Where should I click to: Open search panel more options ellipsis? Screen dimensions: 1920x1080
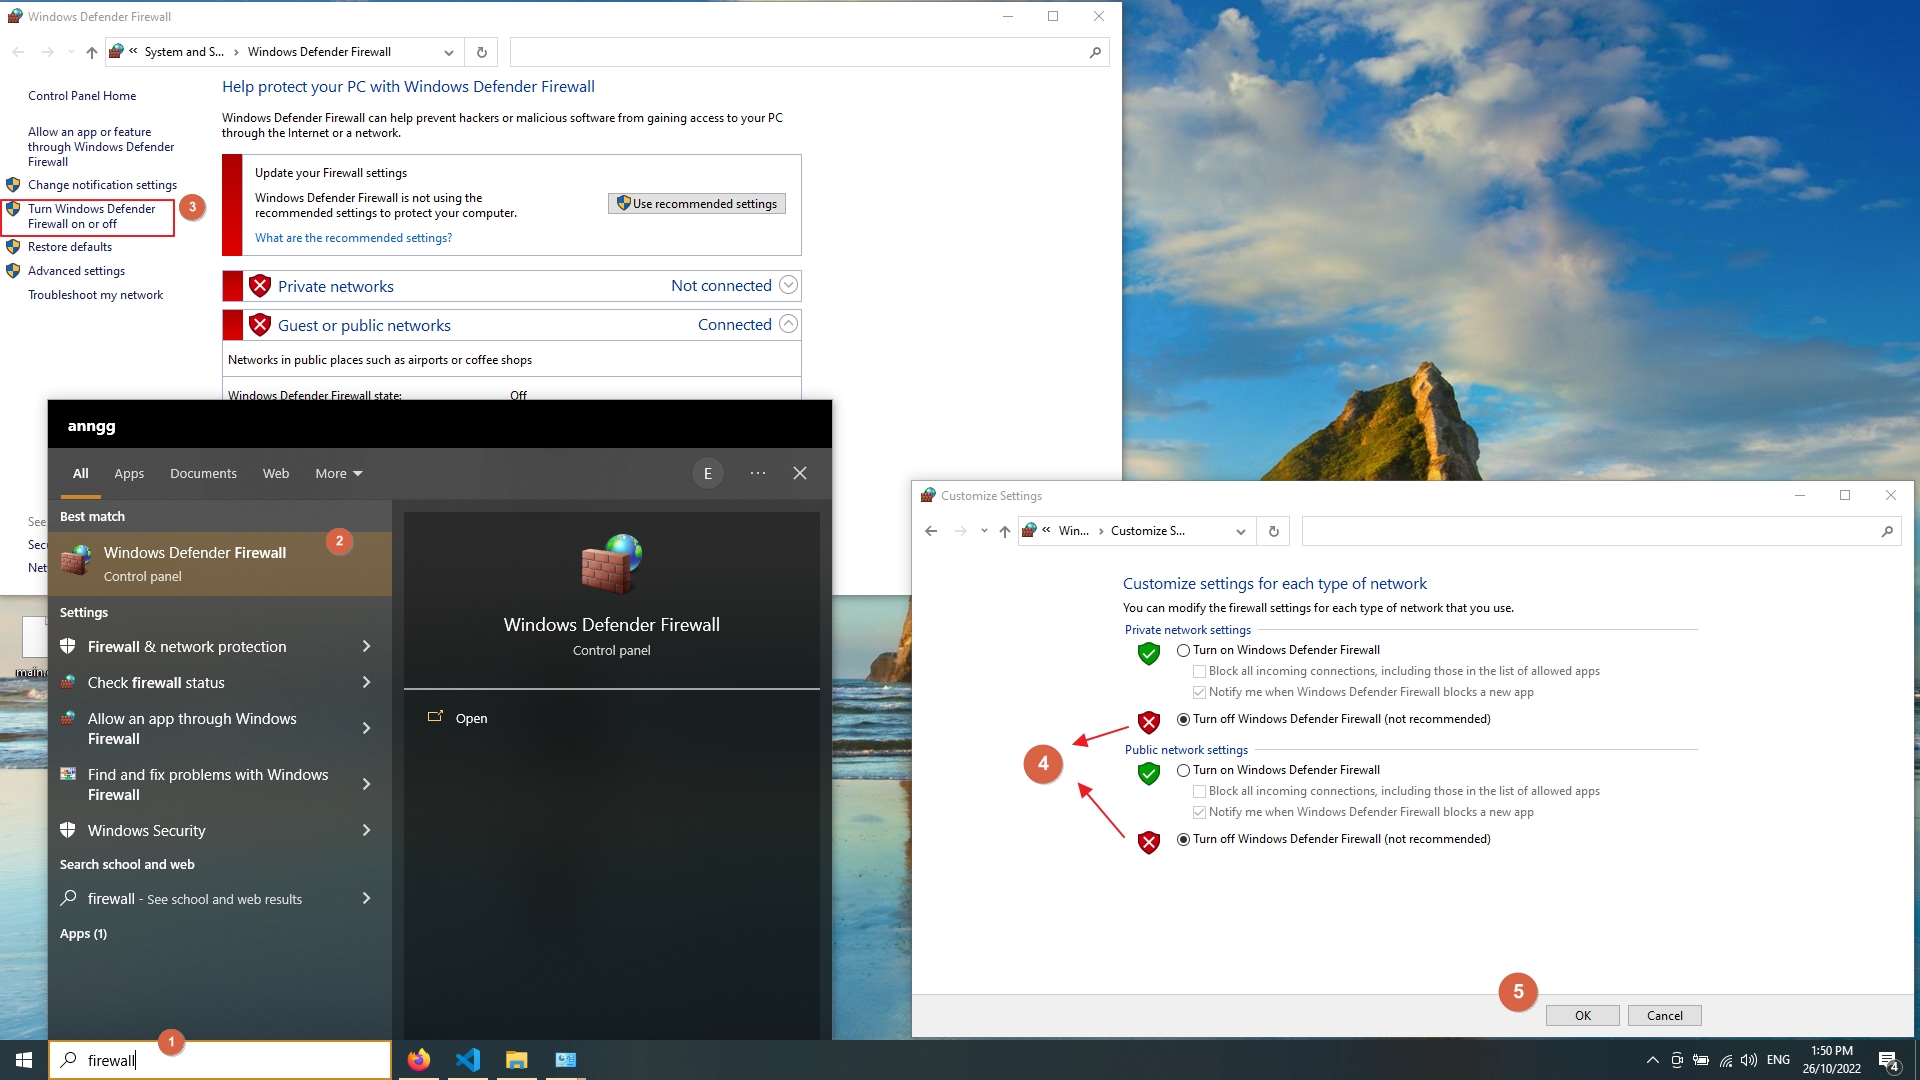coord(758,473)
